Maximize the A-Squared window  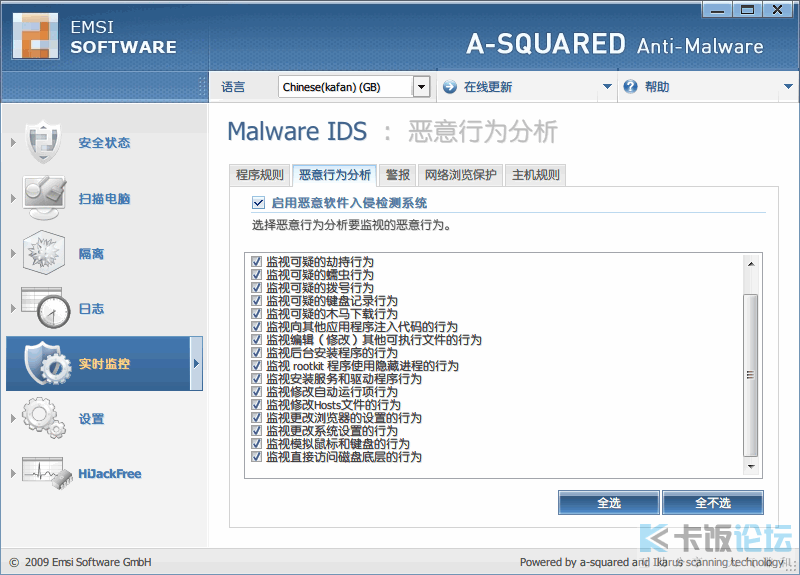click(747, 10)
